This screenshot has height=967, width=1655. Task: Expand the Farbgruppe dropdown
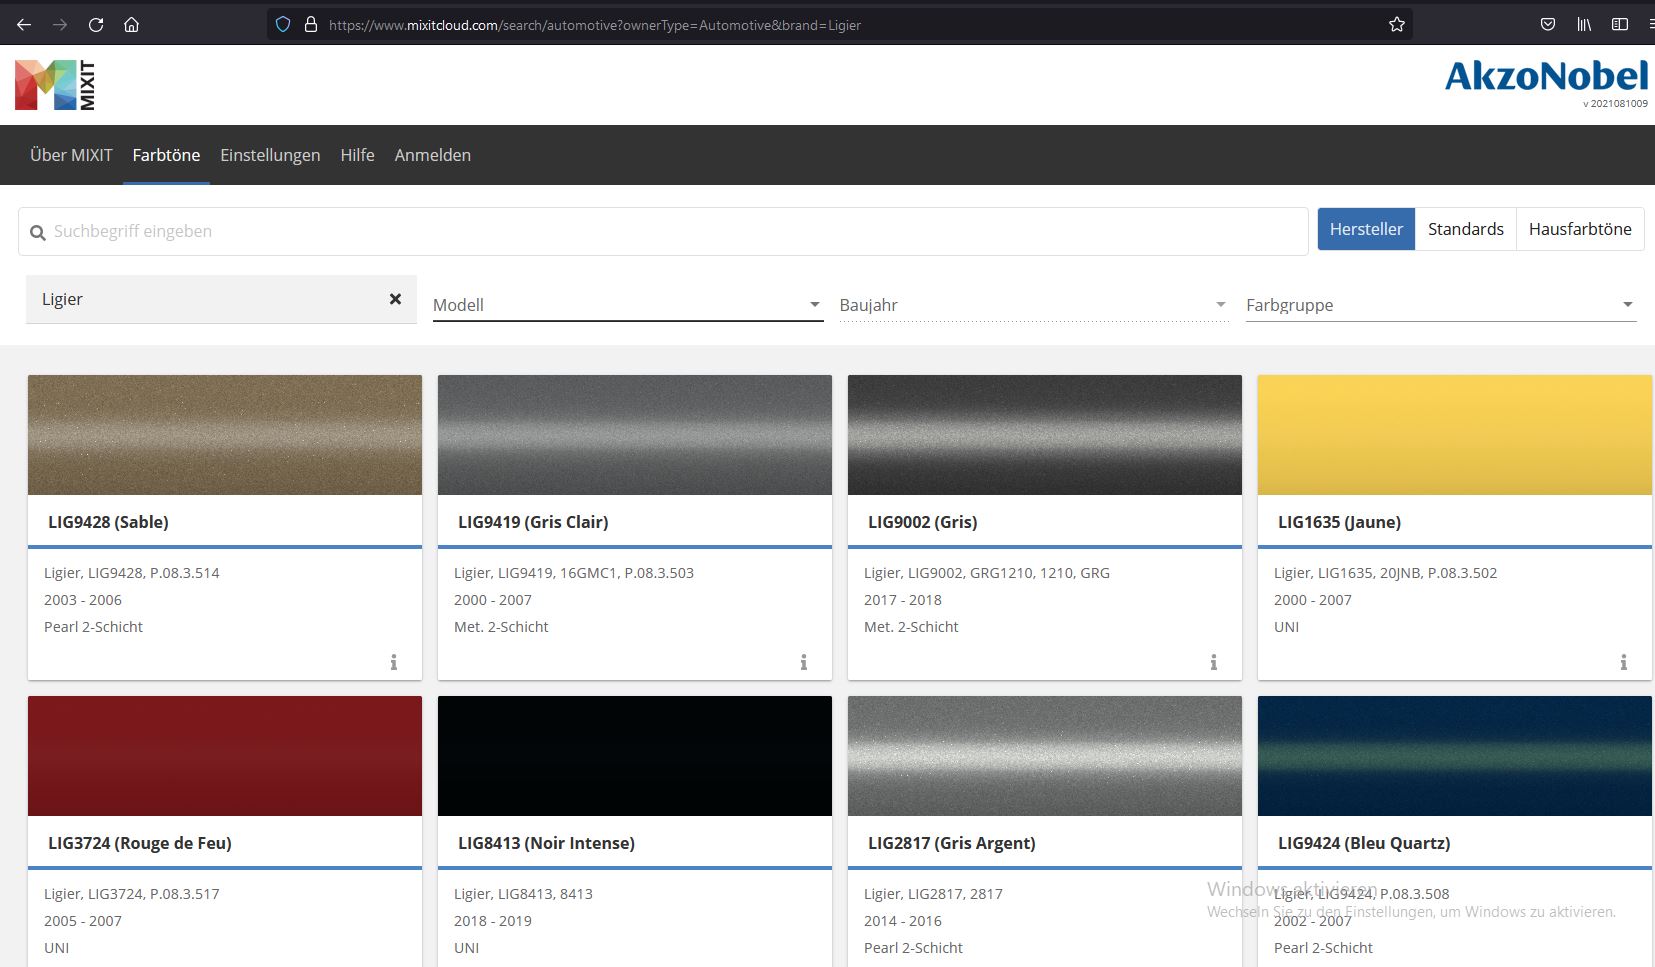(x=1439, y=305)
